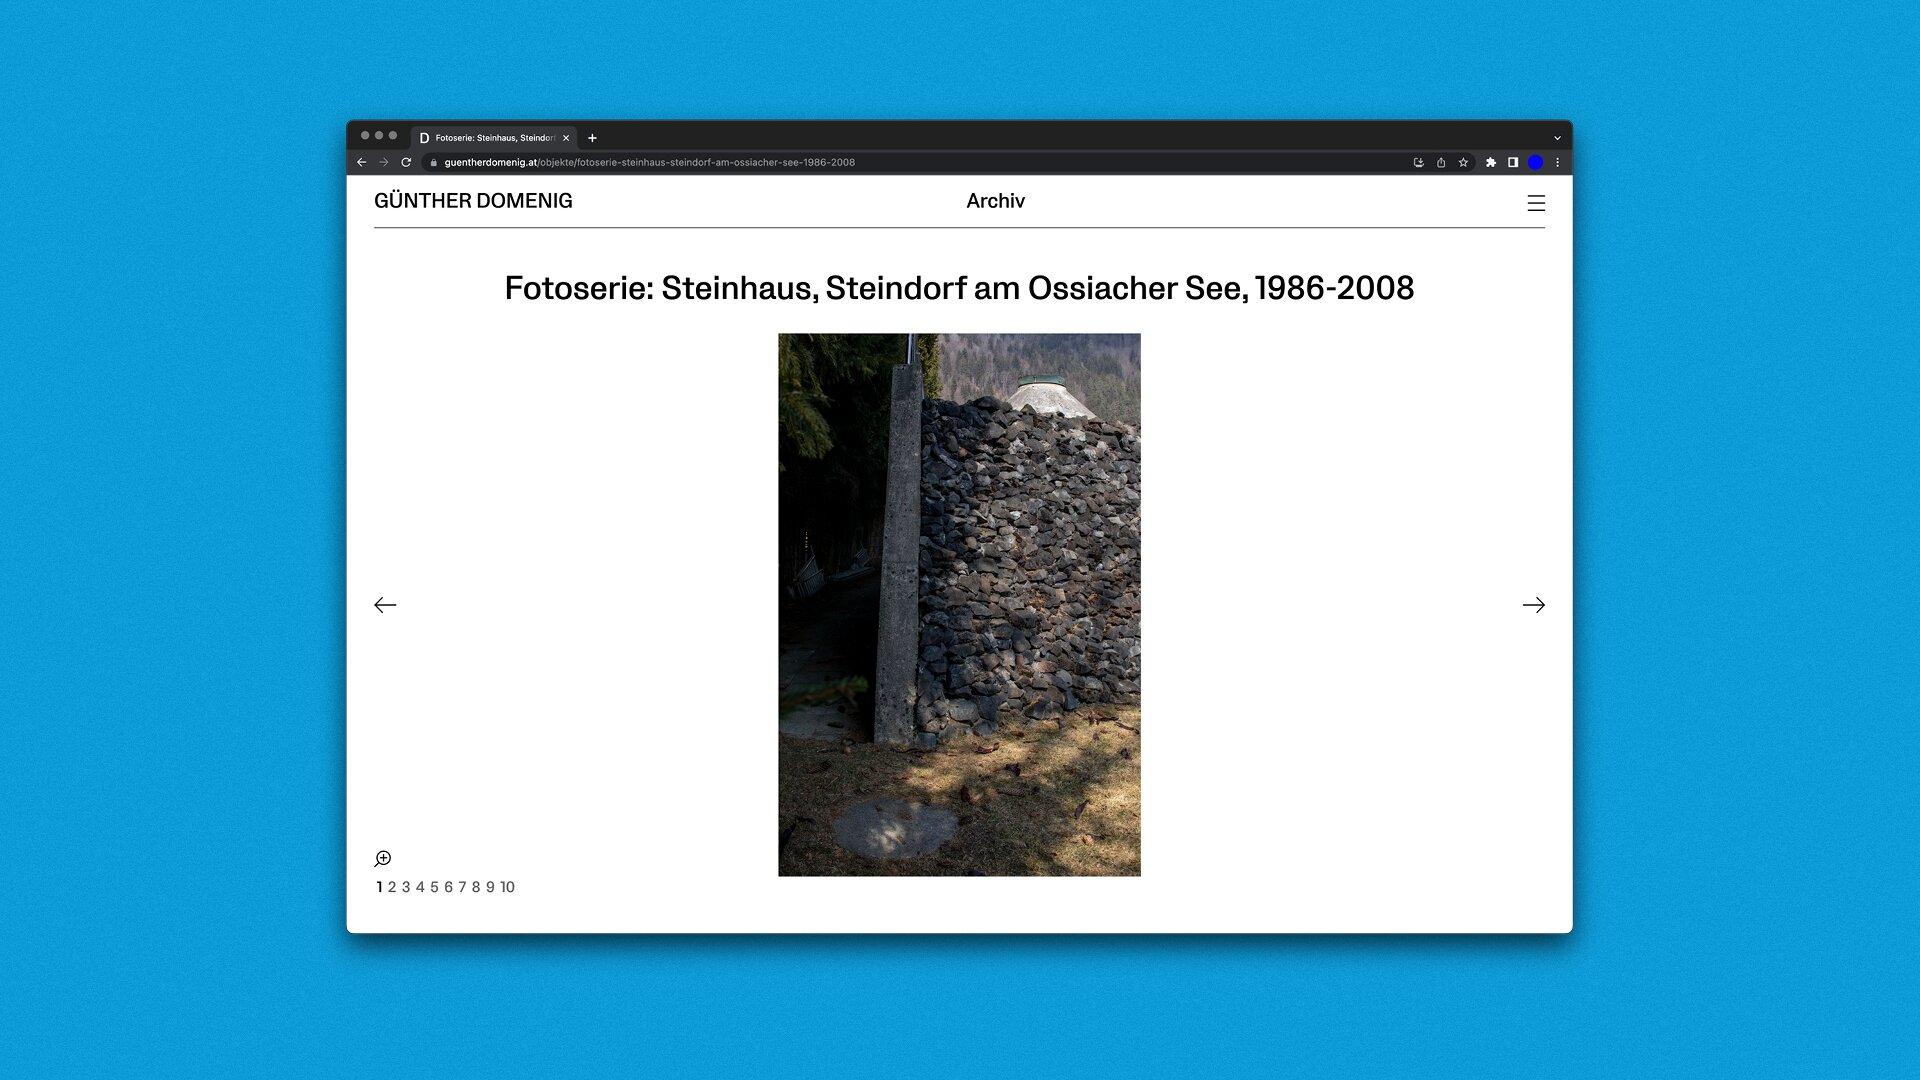Expand the tab search chevron

coord(1557,138)
